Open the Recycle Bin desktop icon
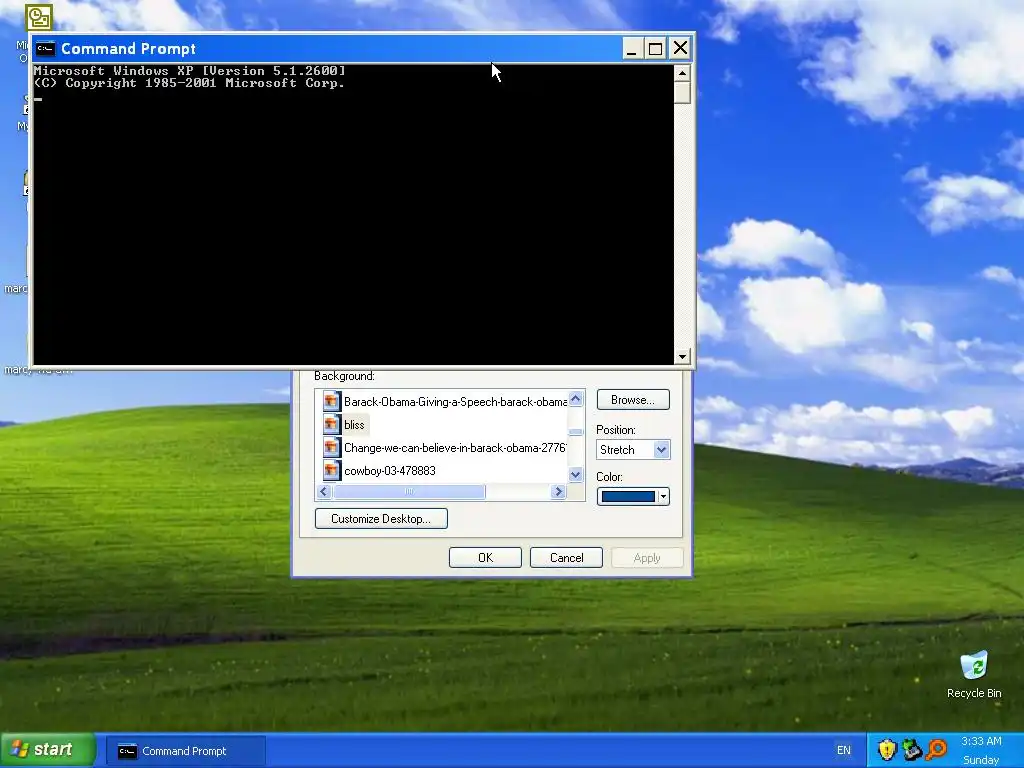The image size is (1024, 768). point(974,675)
